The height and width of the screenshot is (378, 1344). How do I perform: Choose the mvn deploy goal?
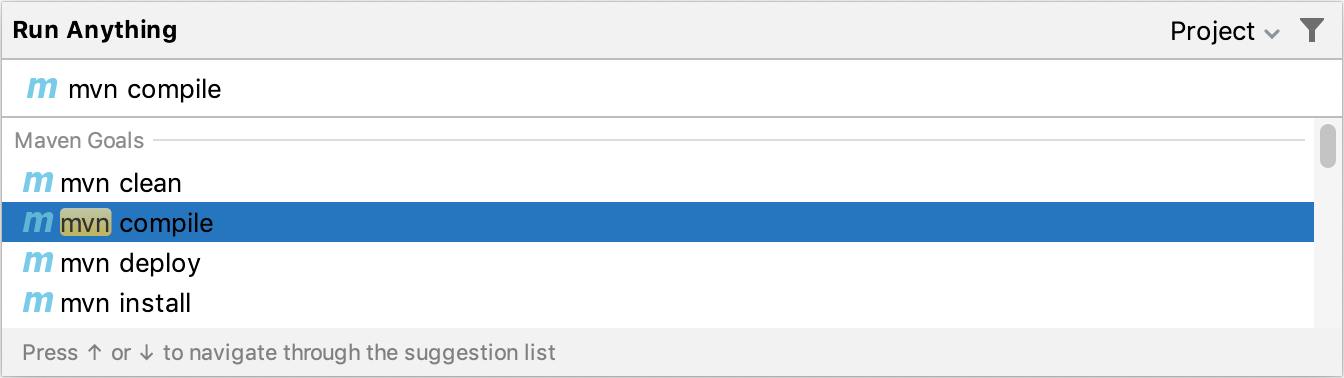tap(658, 263)
